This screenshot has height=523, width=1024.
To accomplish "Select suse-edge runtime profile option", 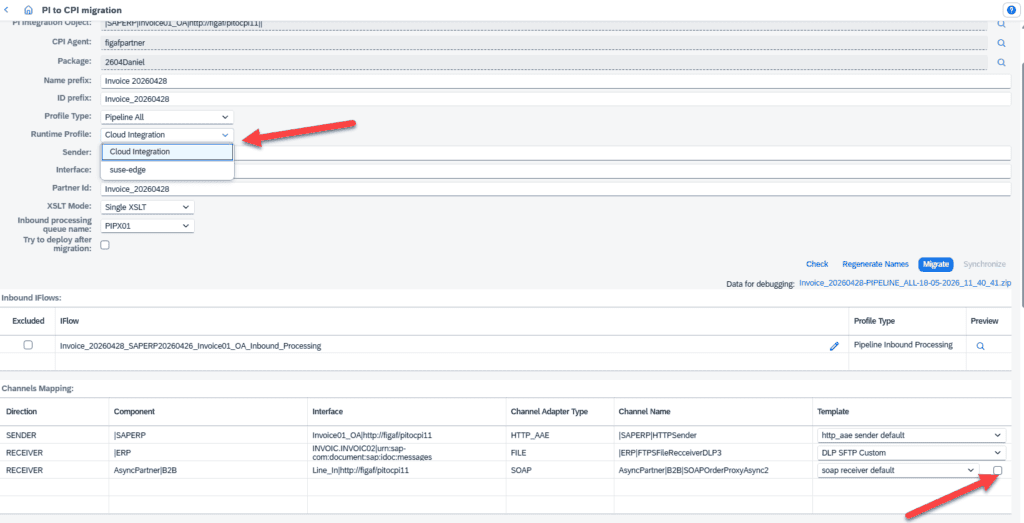I will tap(167, 170).
